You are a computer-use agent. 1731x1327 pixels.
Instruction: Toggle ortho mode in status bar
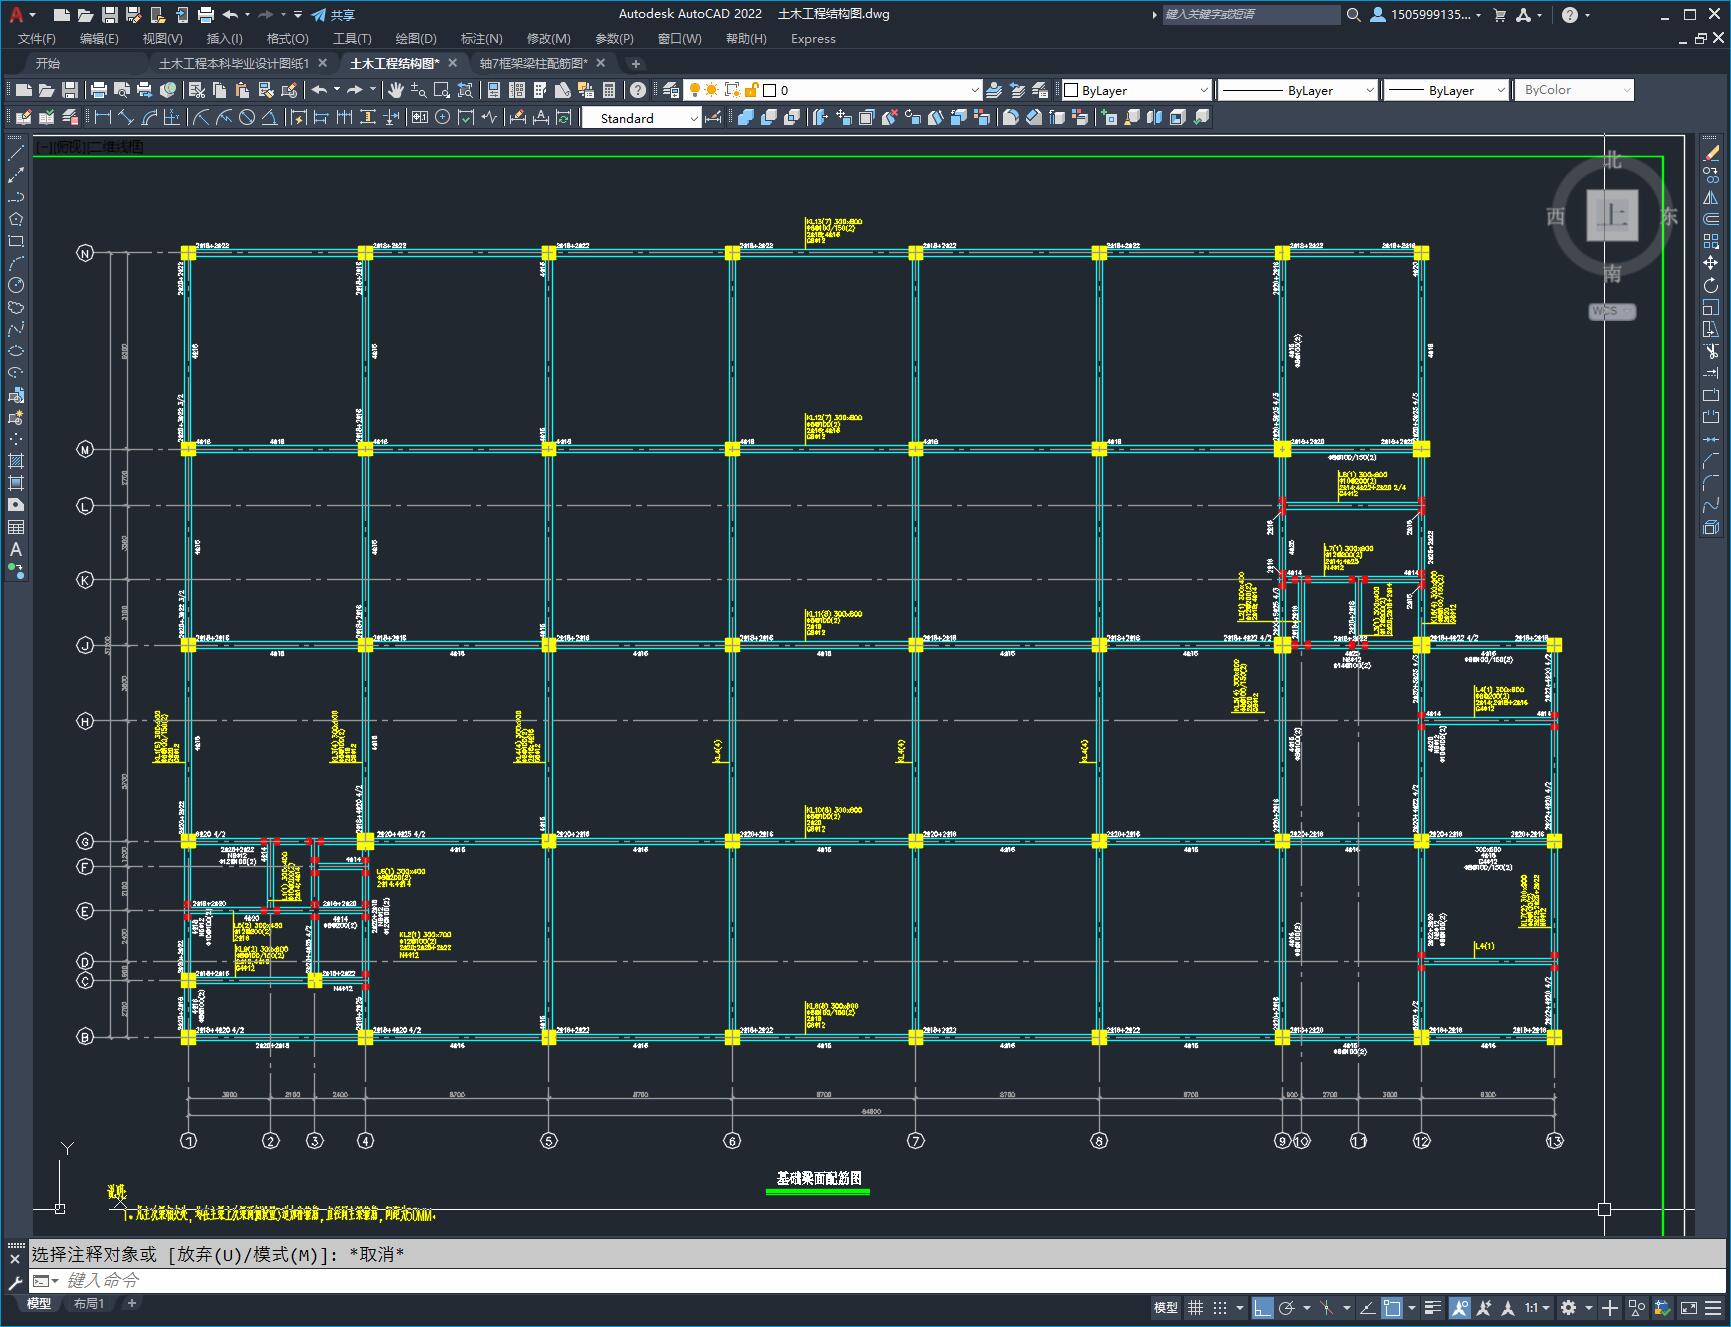1262,1307
